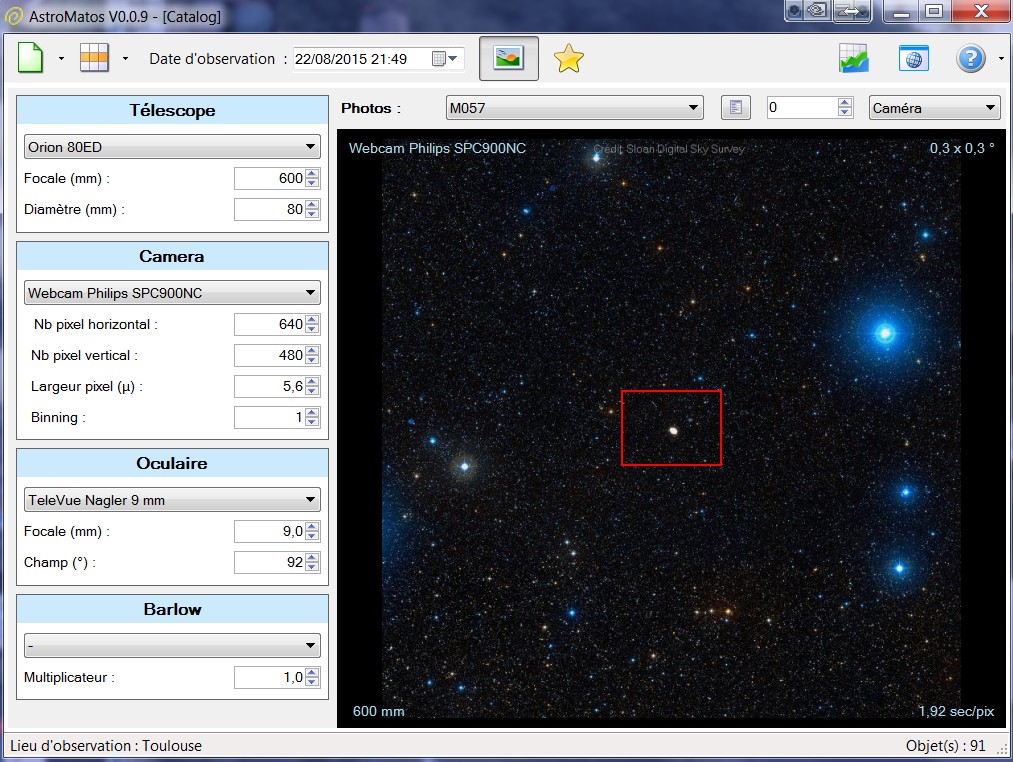
Task: Open the Webcam Philips SPC900NC dropdown
Action: pos(172,293)
